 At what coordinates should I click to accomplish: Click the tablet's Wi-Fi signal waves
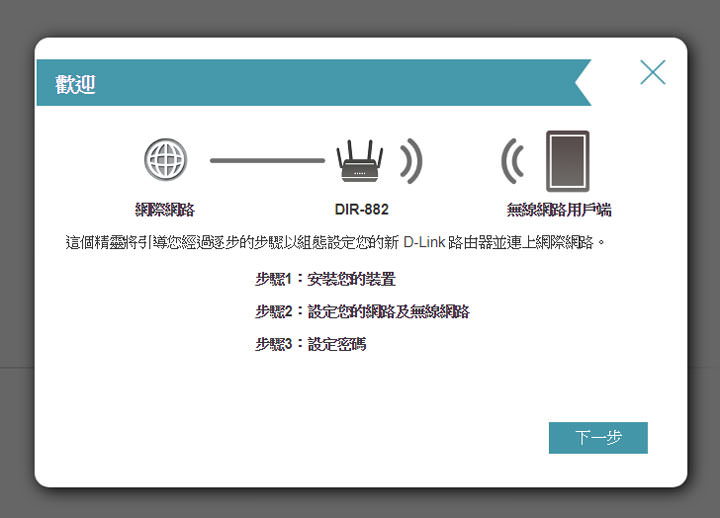coord(513,160)
